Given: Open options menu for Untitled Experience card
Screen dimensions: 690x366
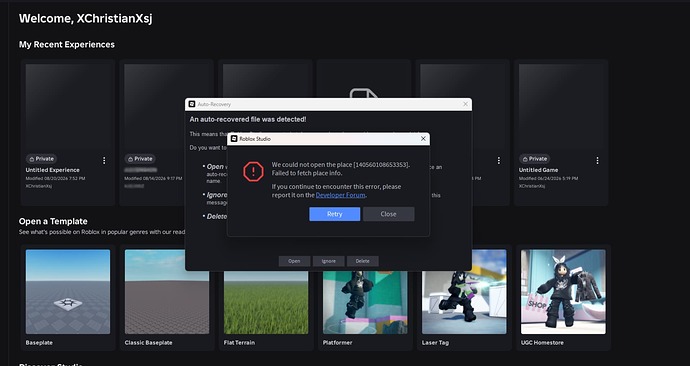Looking at the screenshot, I should click(x=104, y=161).
